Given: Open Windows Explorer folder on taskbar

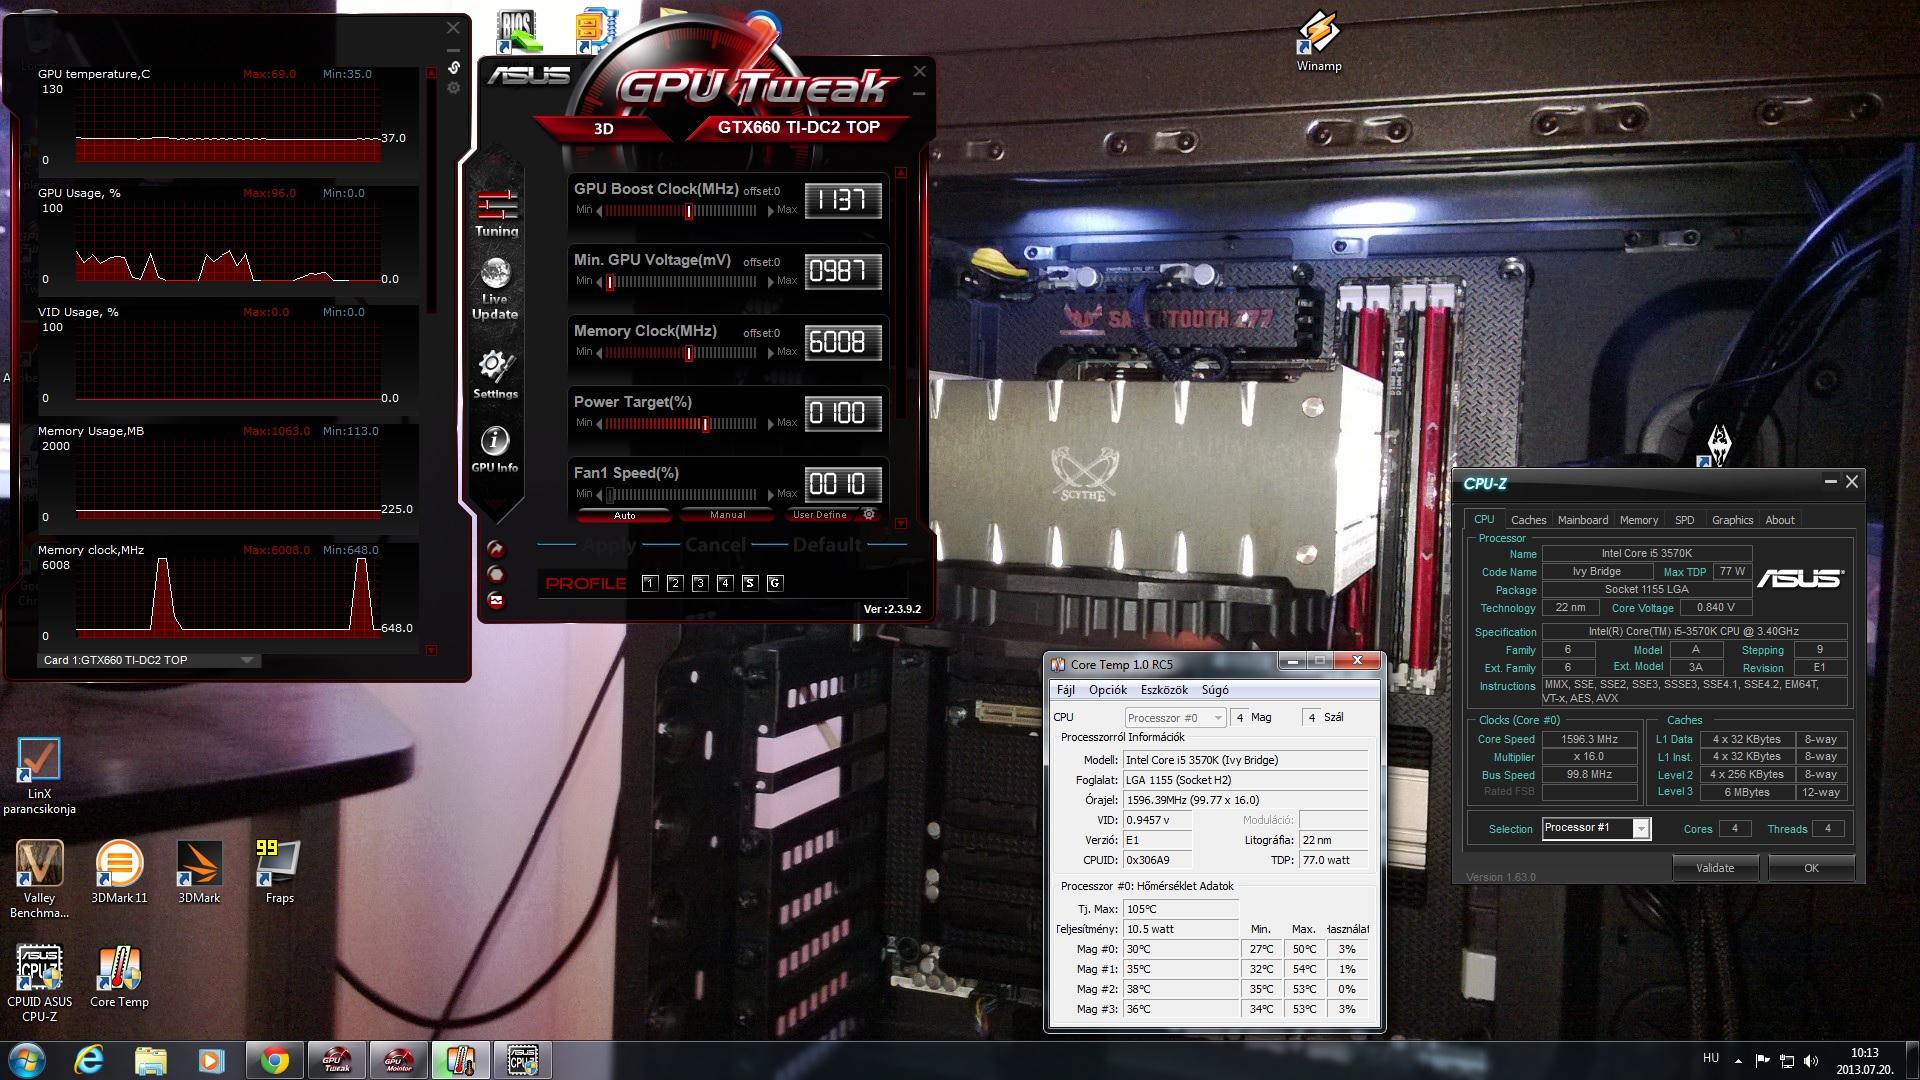Looking at the screenshot, I should (x=150, y=1060).
